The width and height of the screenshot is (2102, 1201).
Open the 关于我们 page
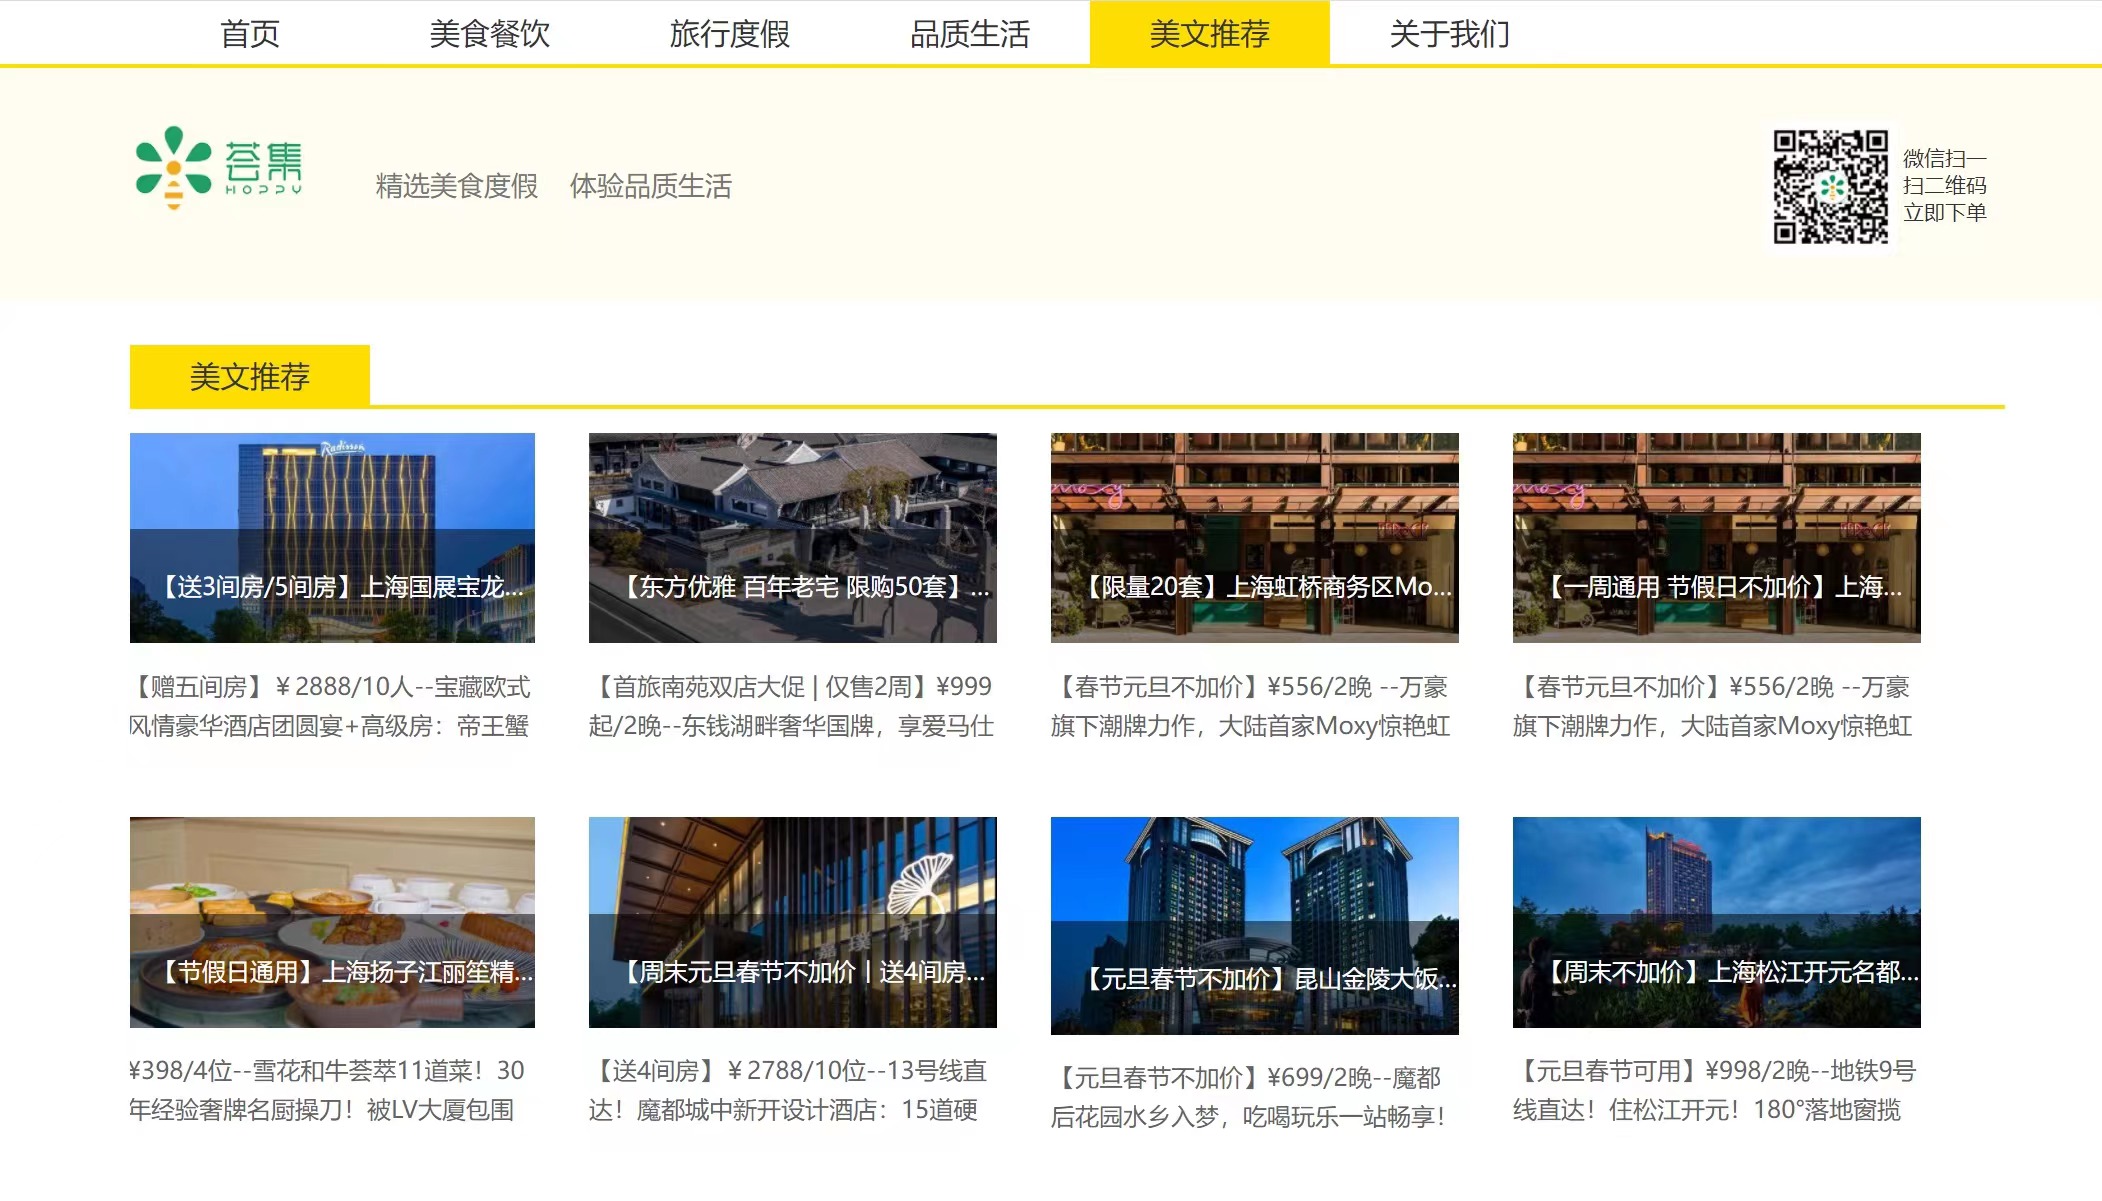pos(1449,34)
